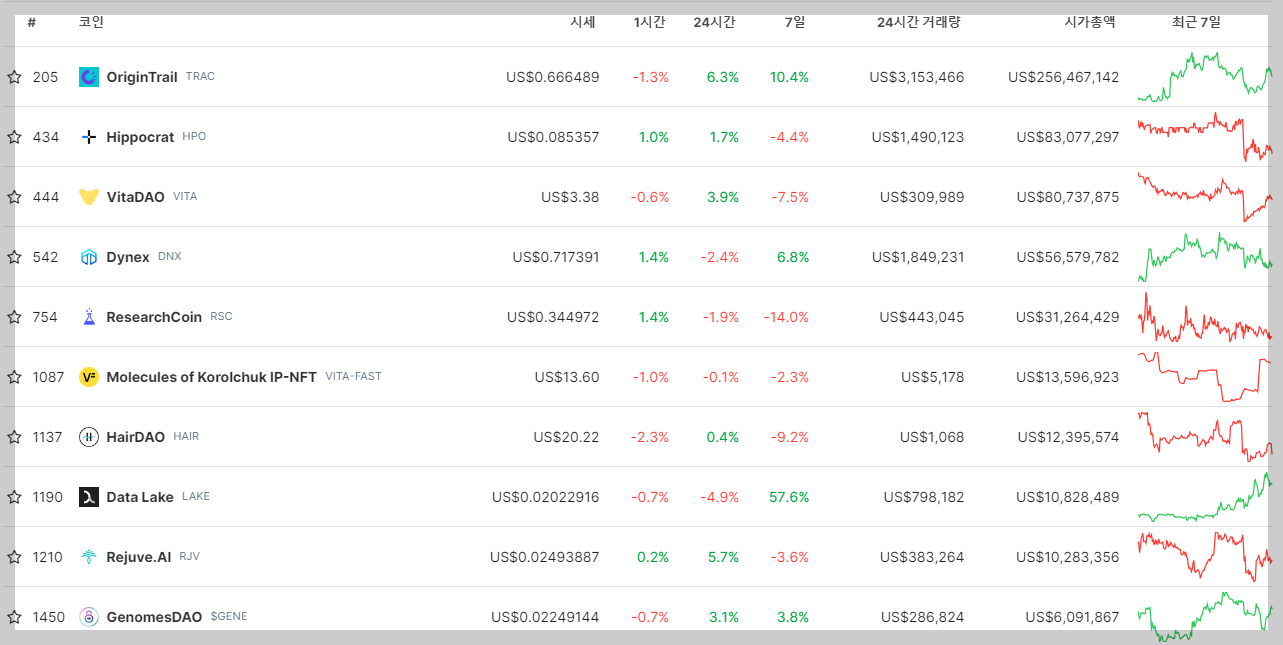Screen dimensions: 1283x645
Task: Click HairDAO price US$20.22
Action: [566, 437]
